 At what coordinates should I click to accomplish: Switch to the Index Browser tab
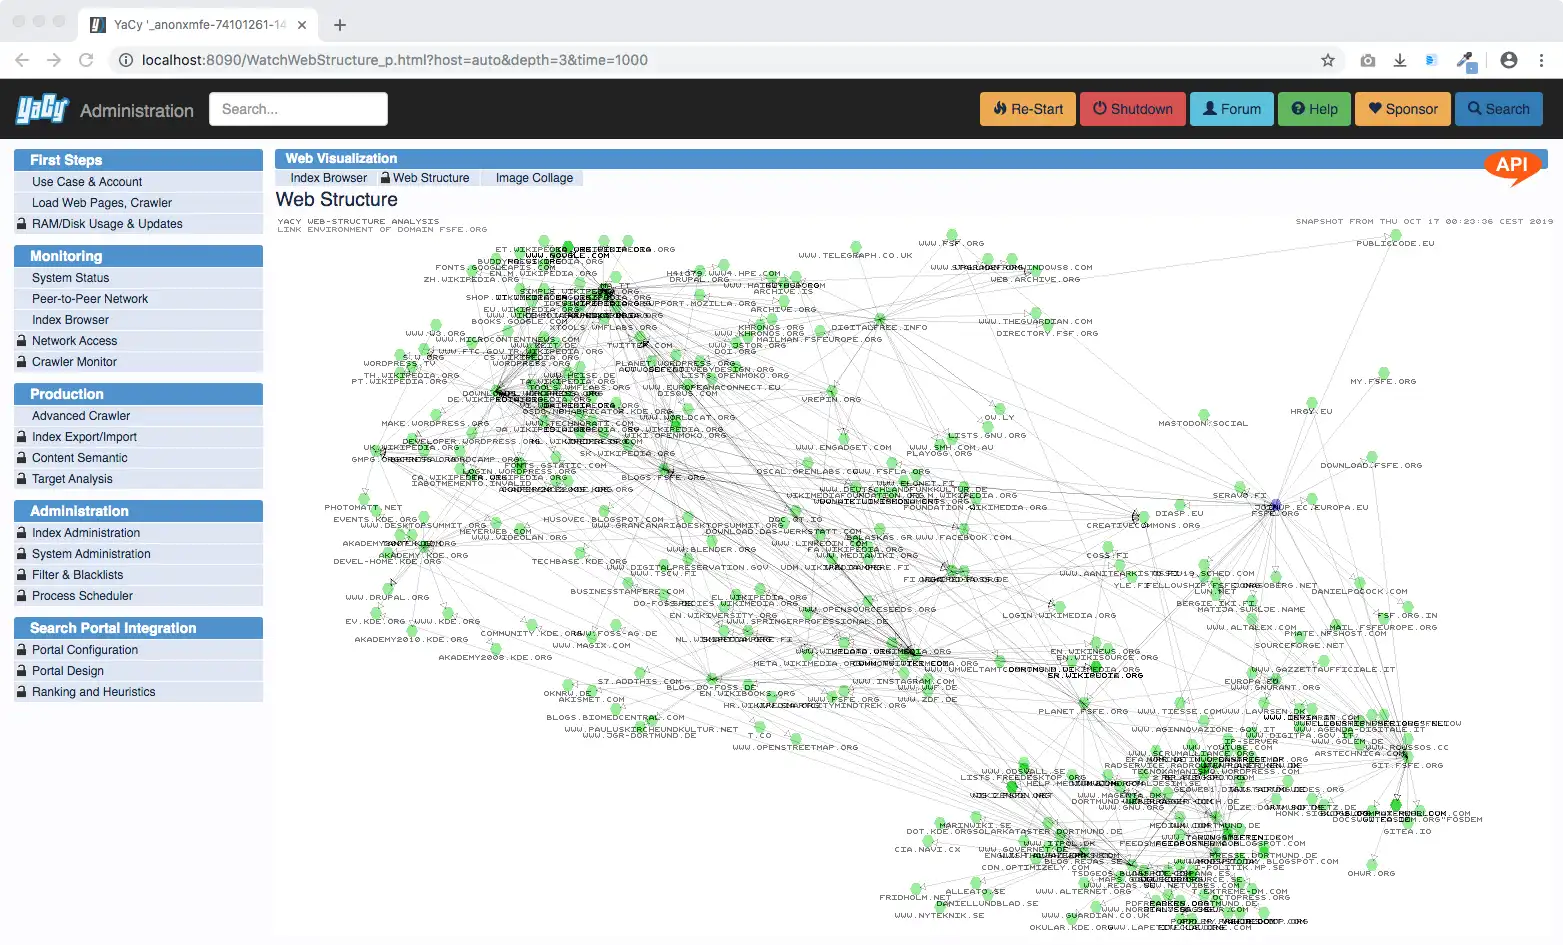click(329, 178)
